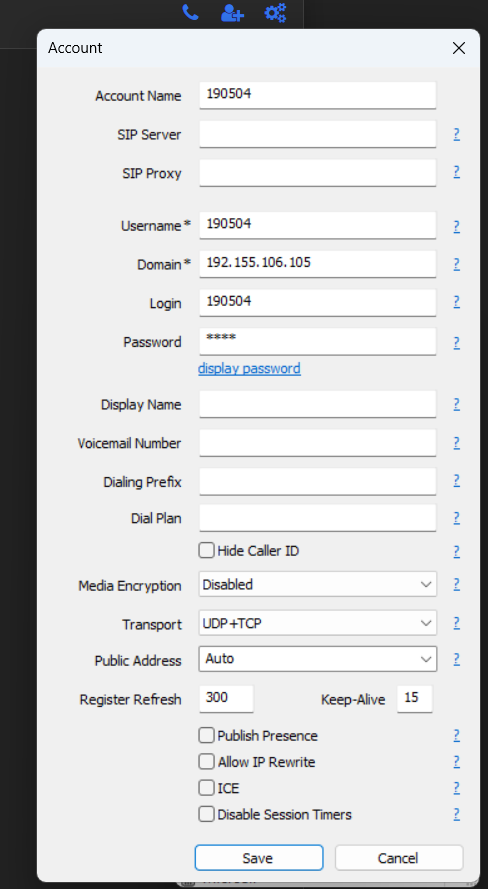Click the phone call icon at top

point(190,12)
